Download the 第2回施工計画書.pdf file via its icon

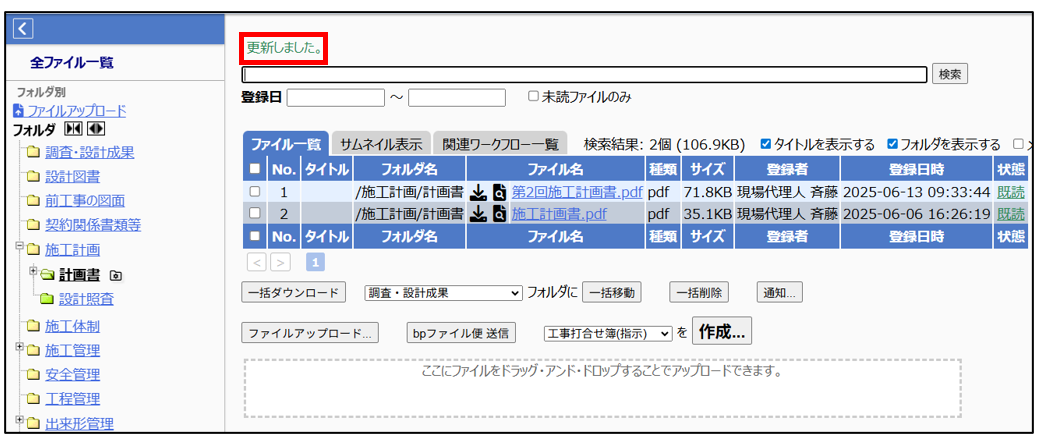point(479,191)
